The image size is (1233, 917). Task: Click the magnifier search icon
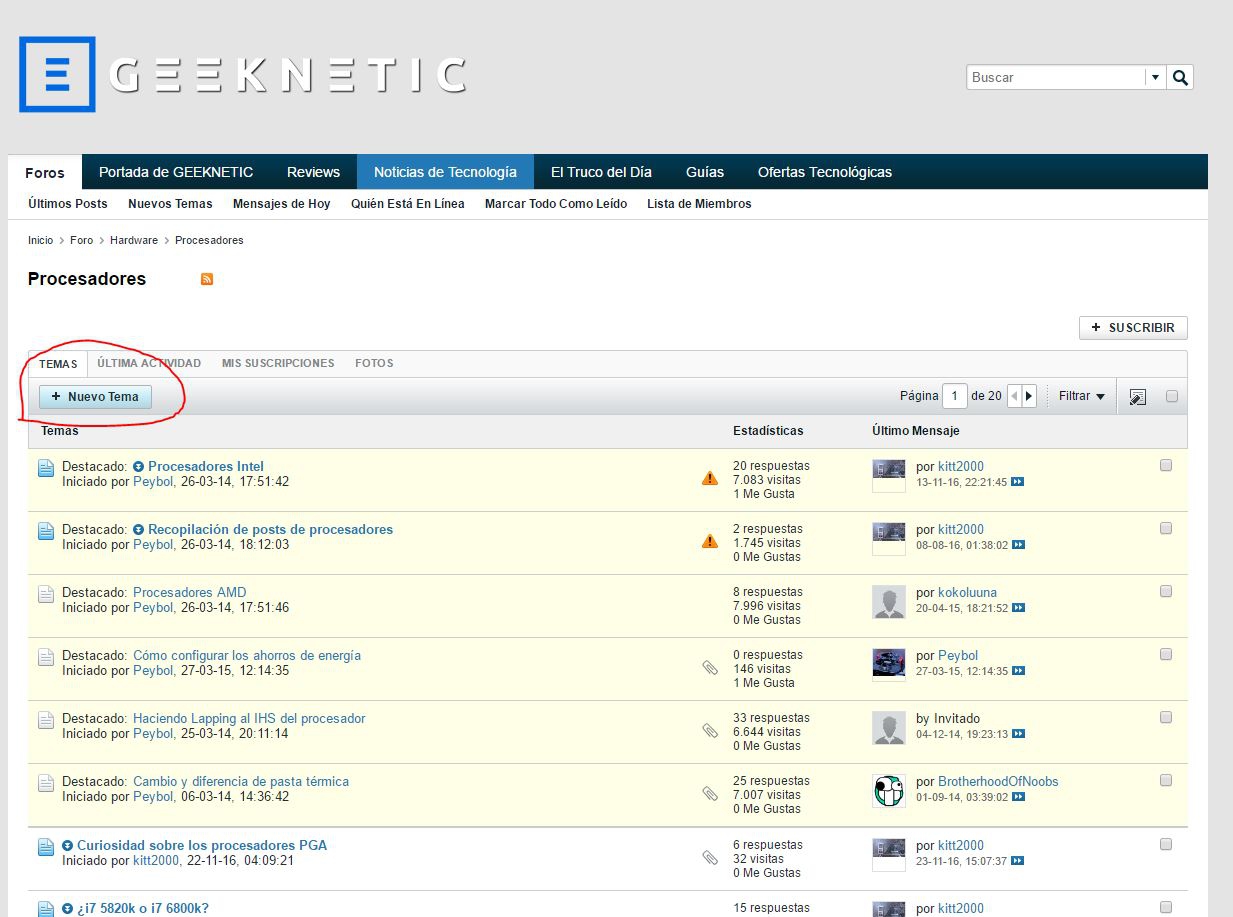[1180, 77]
